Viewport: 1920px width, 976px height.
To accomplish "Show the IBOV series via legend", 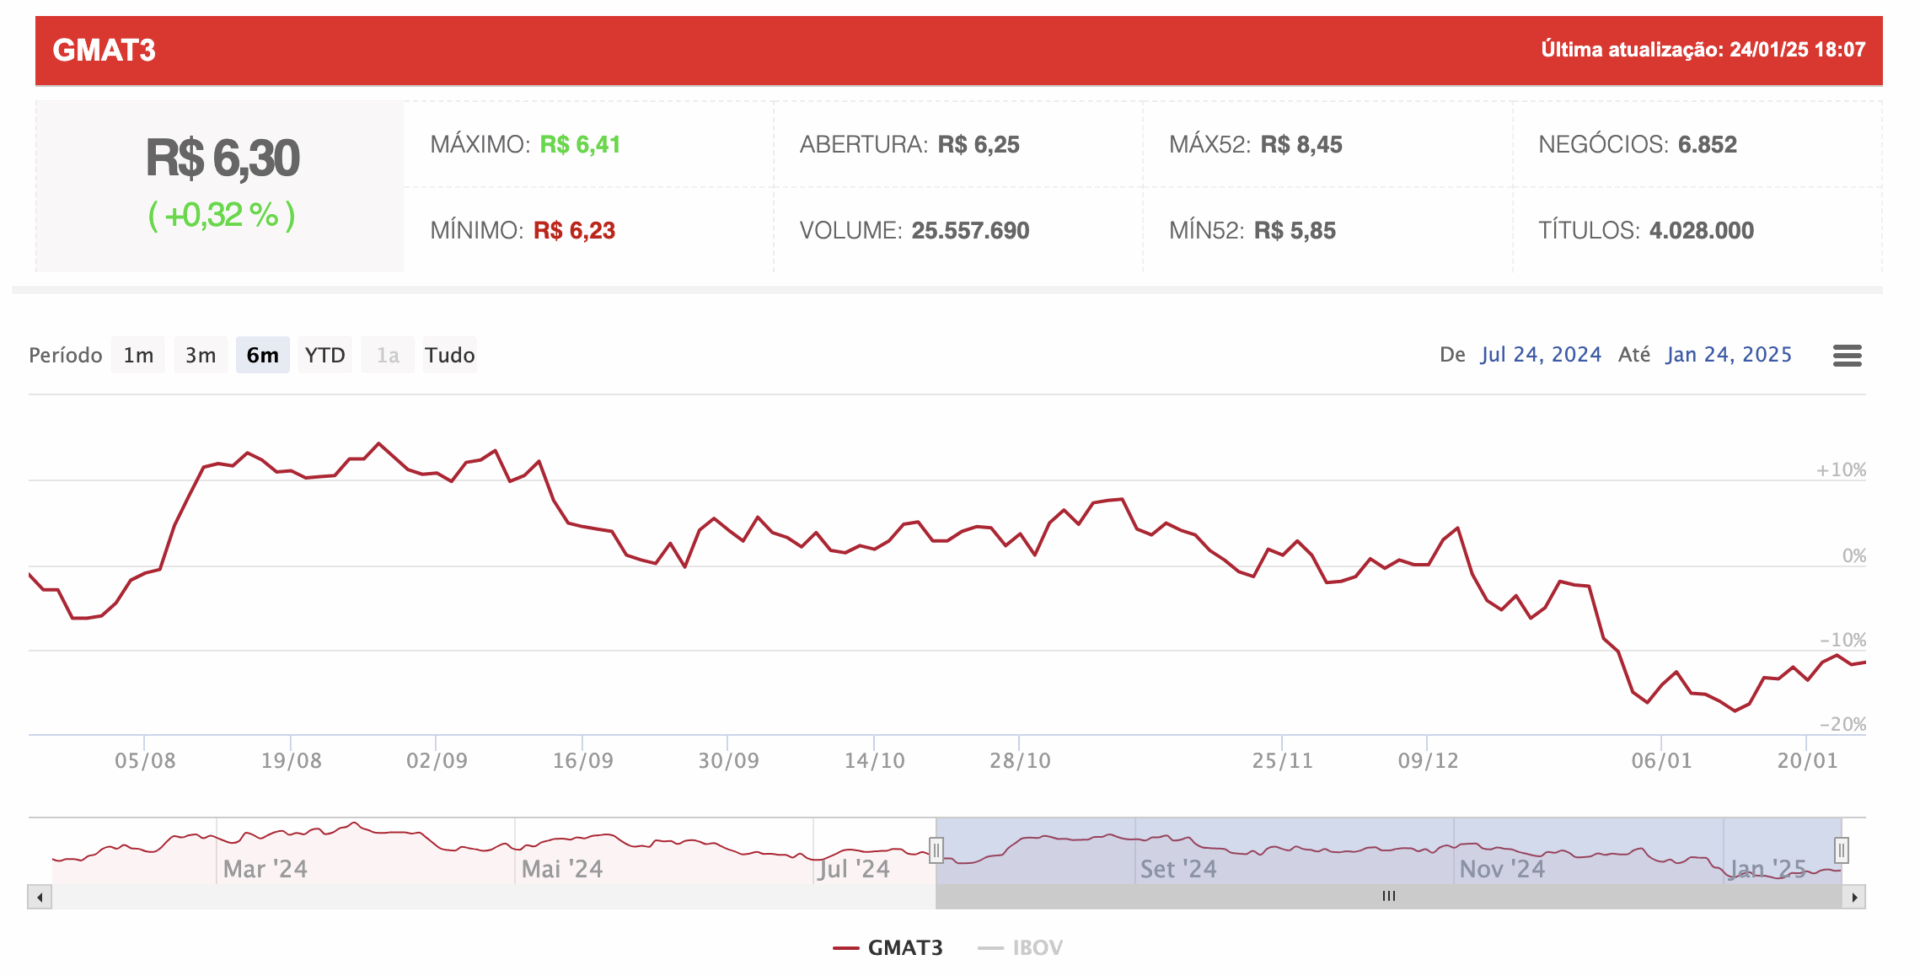I will click(x=1021, y=947).
